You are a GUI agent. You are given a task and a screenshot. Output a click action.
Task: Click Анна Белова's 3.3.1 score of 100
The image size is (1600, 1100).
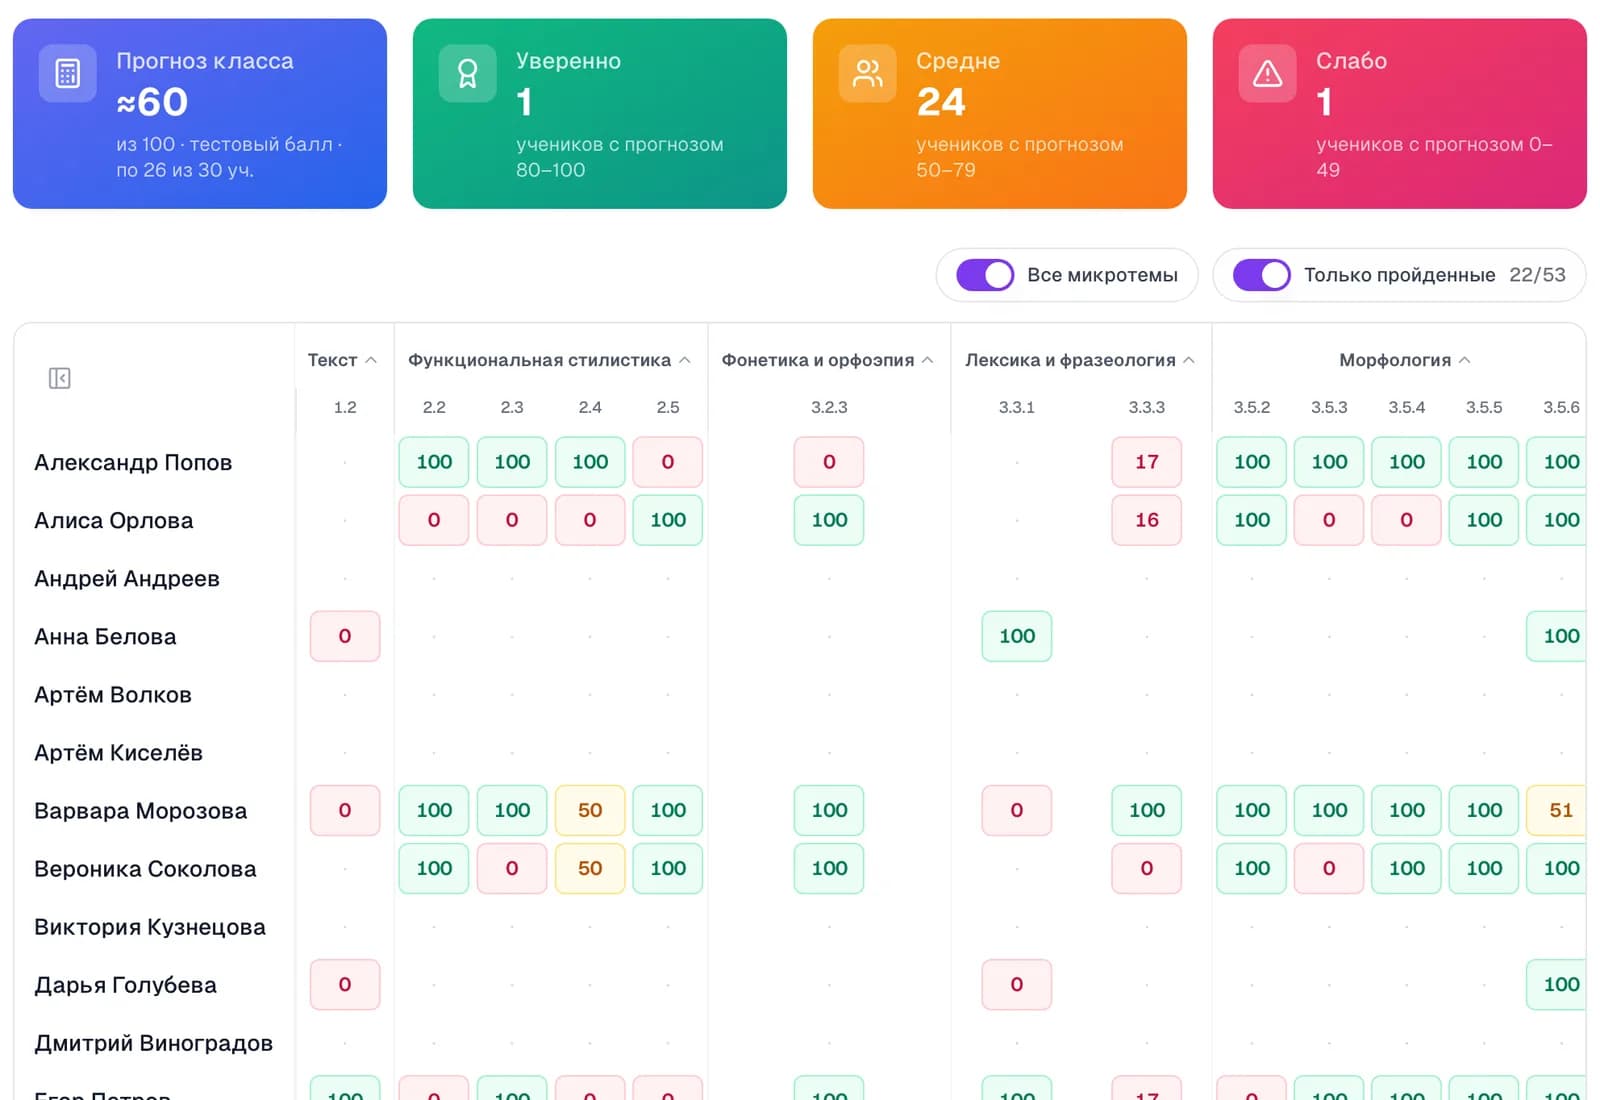(1017, 636)
